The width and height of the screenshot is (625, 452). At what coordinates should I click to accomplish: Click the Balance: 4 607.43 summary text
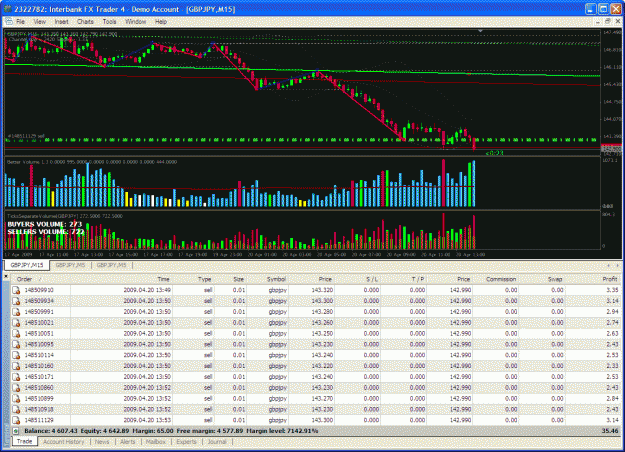coord(51,431)
